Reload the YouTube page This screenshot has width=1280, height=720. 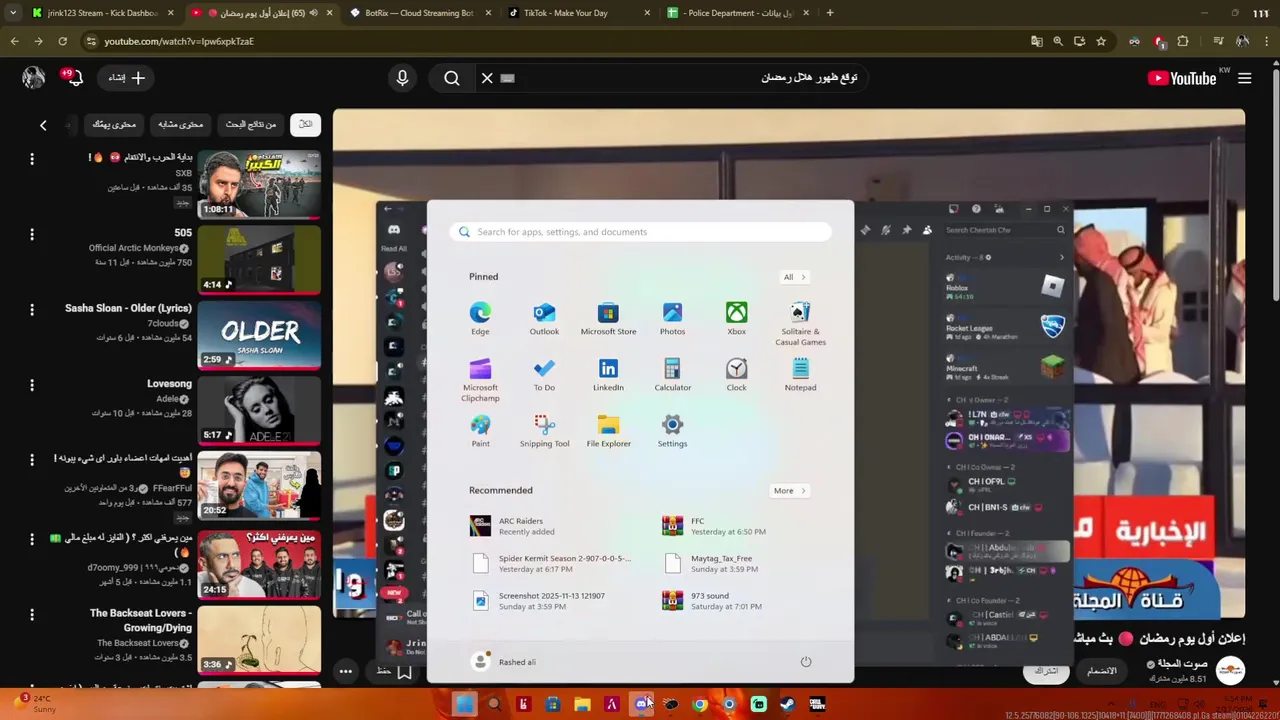coord(62,41)
